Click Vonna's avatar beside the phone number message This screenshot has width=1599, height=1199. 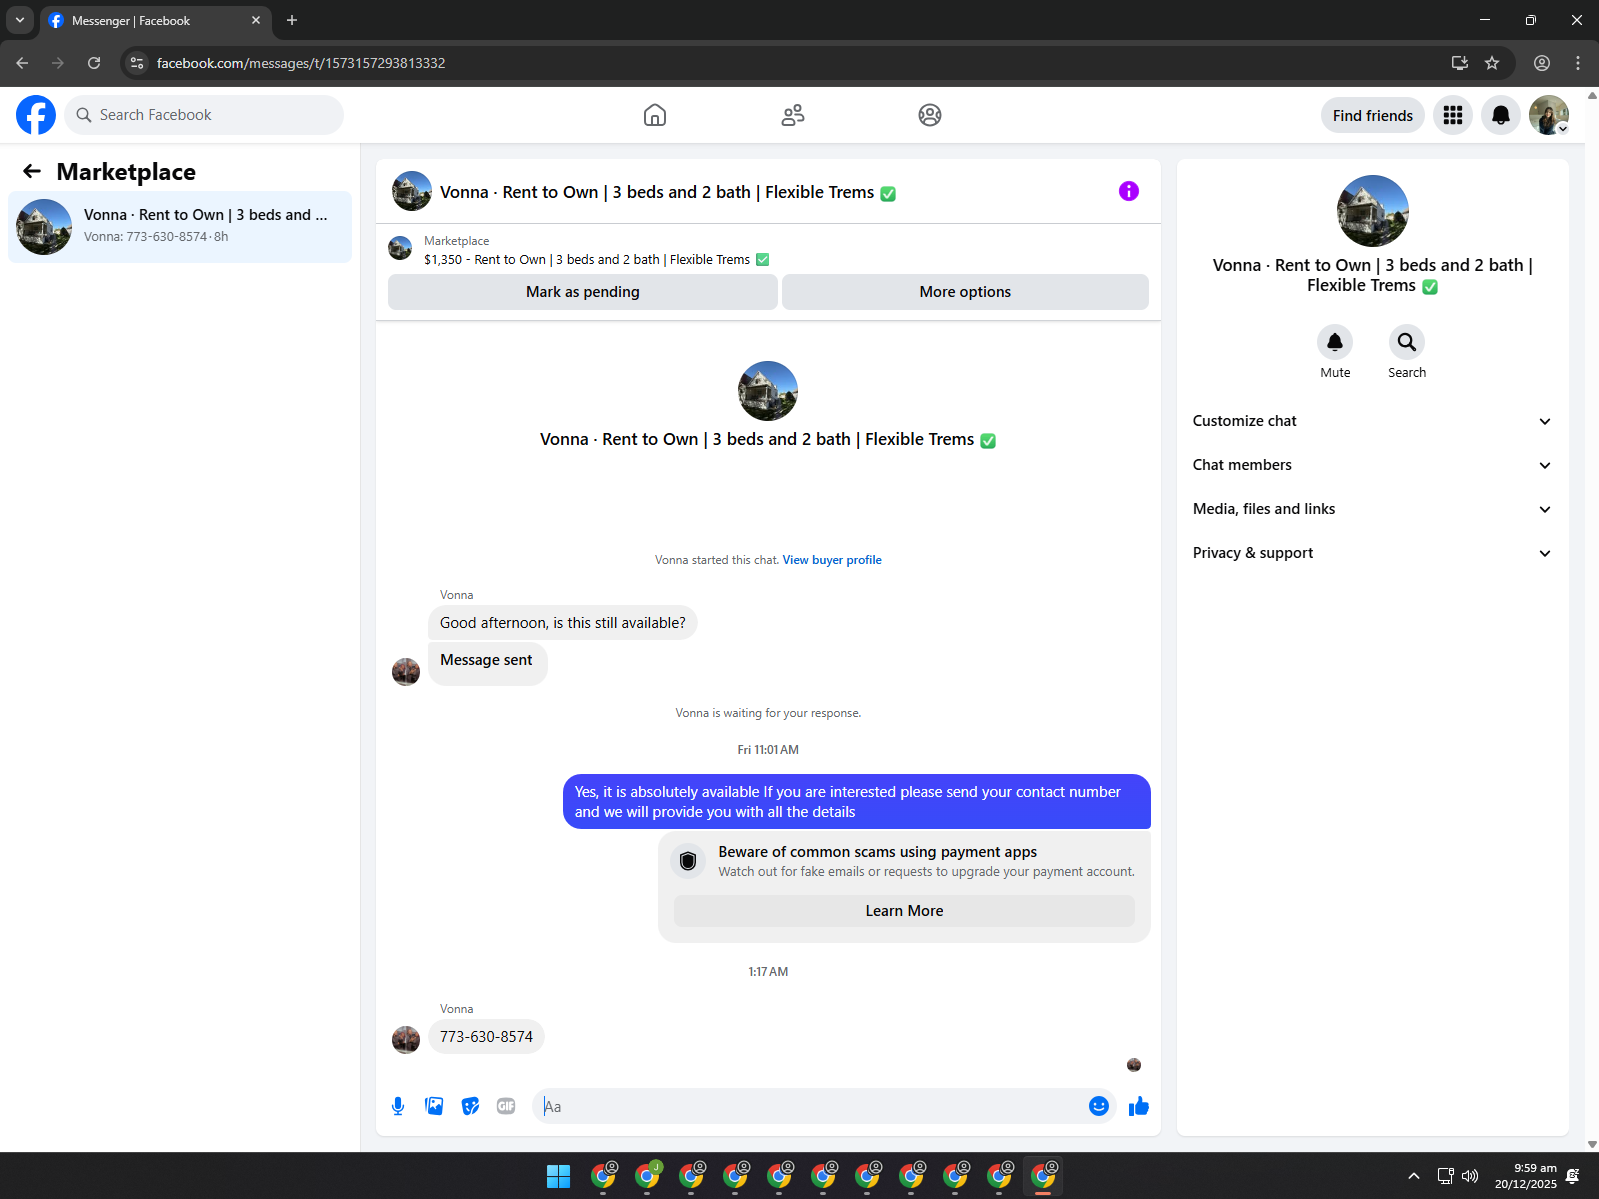tap(406, 1040)
